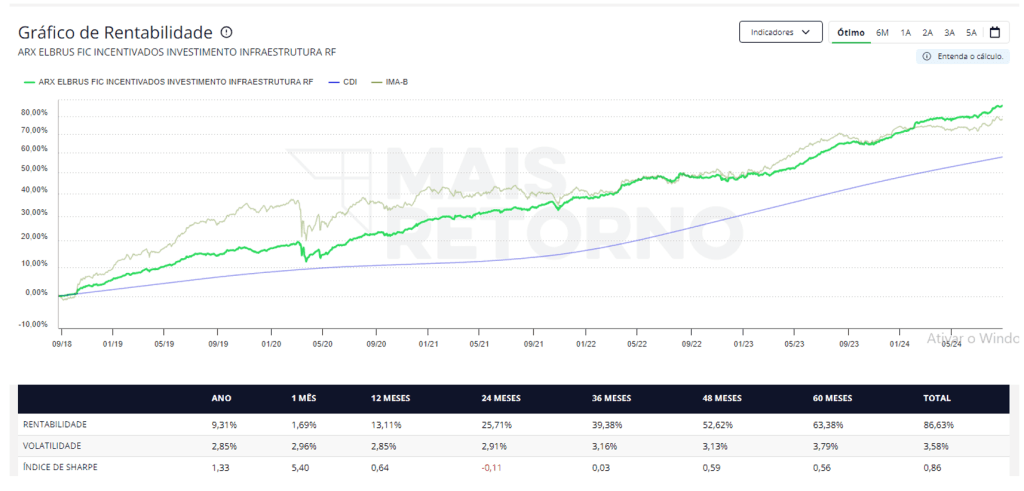Toggle the ARX ELBRUS legend series

168,82
